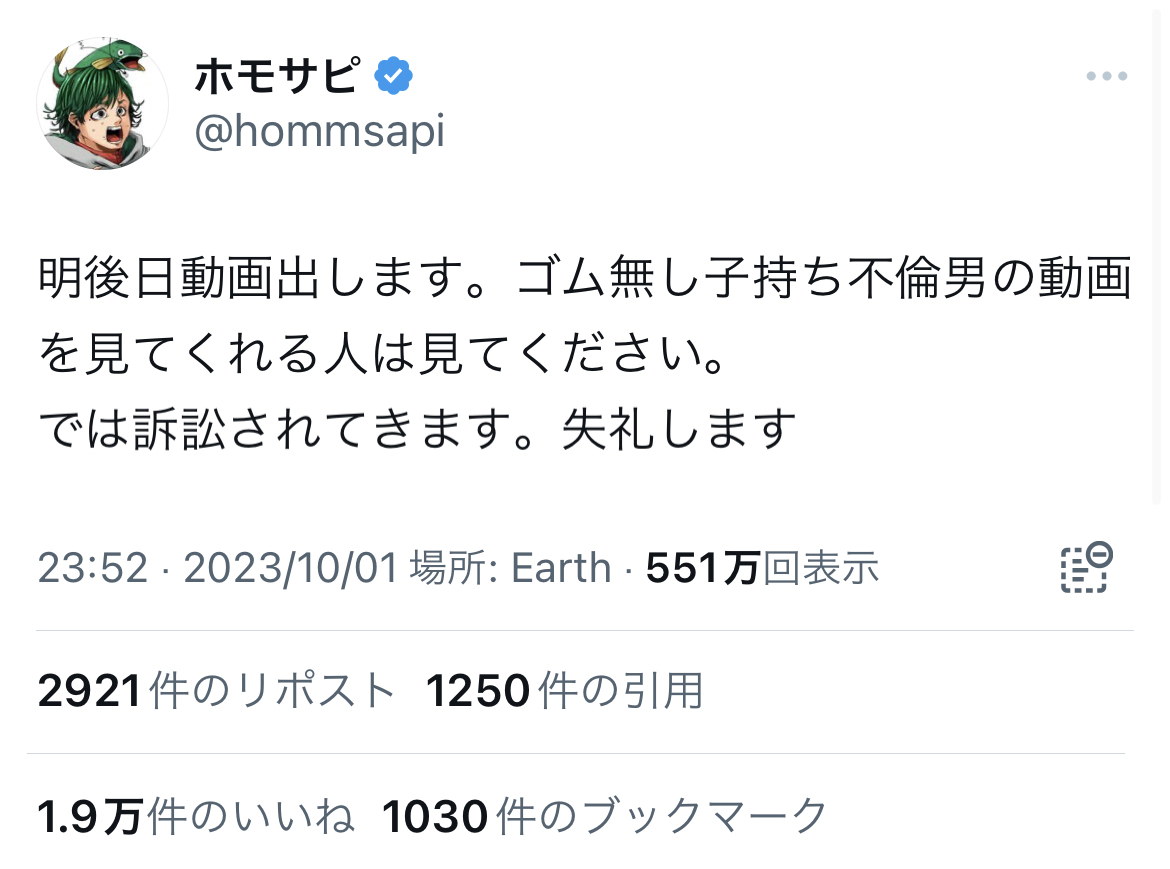Click the 回表示 views label
Image resolution: width=1170 pixels, height=869 pixels.
click(x=821, y=569)
